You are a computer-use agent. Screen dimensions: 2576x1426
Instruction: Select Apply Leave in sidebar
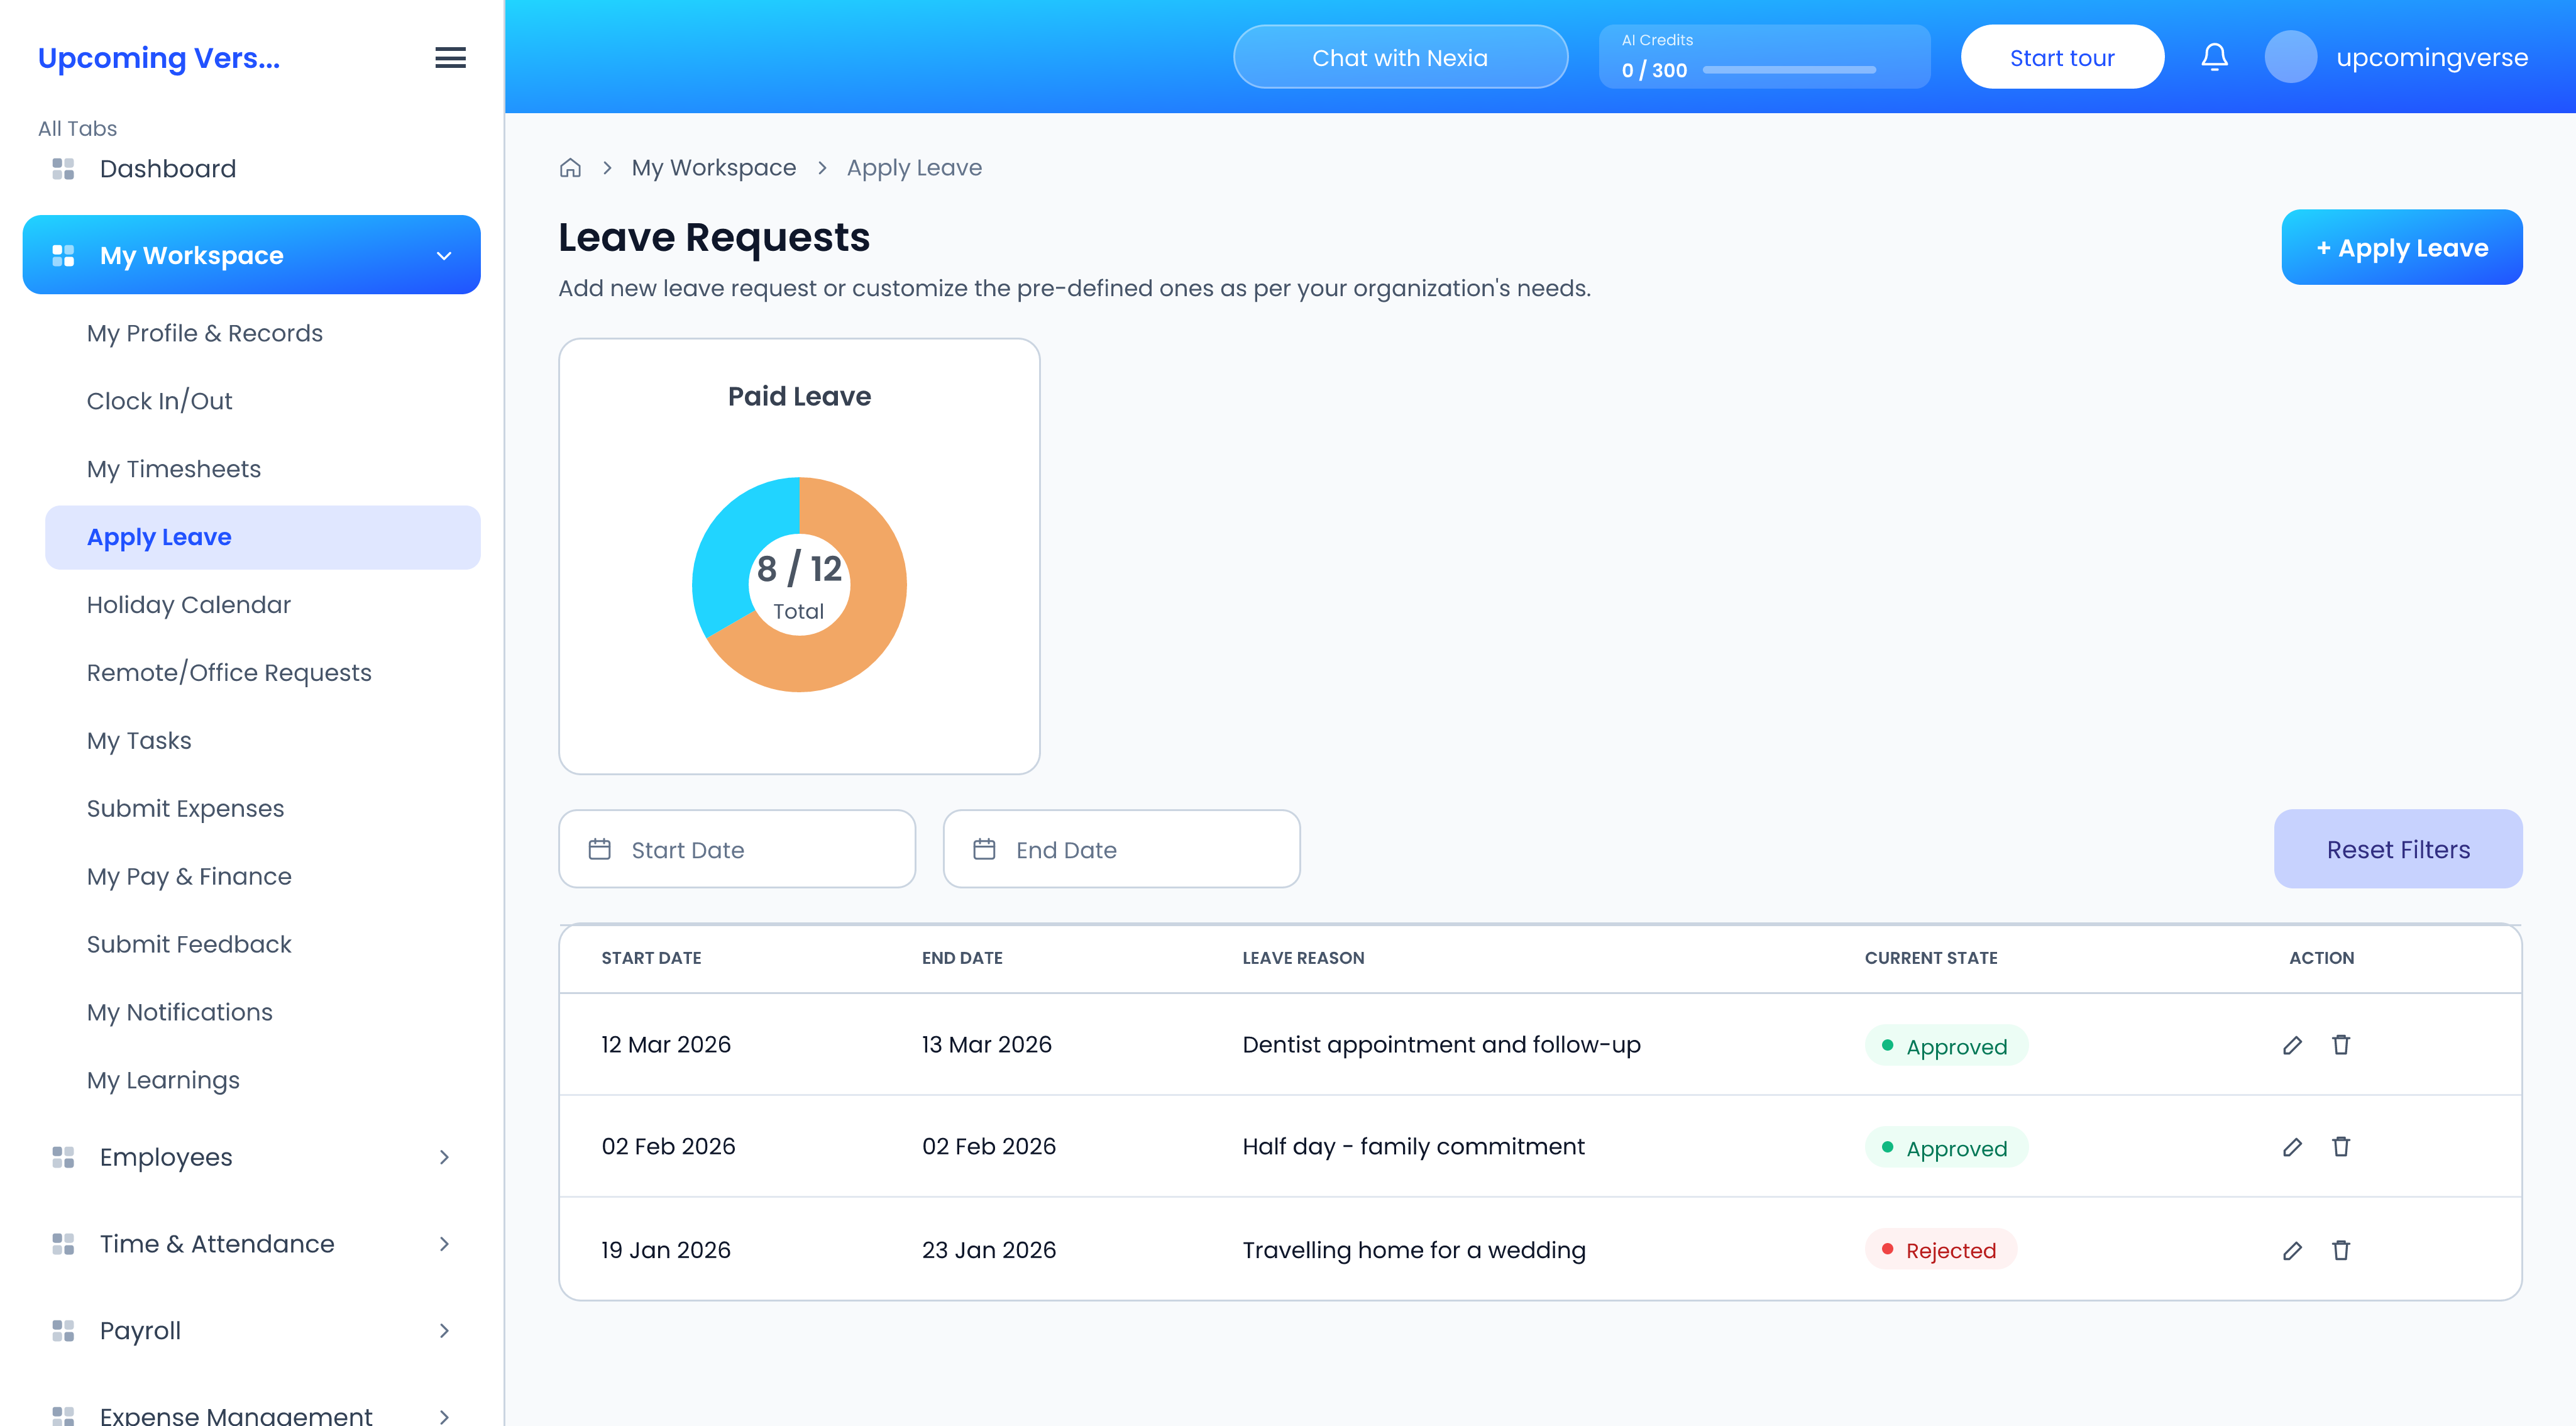tap(262, 537)
